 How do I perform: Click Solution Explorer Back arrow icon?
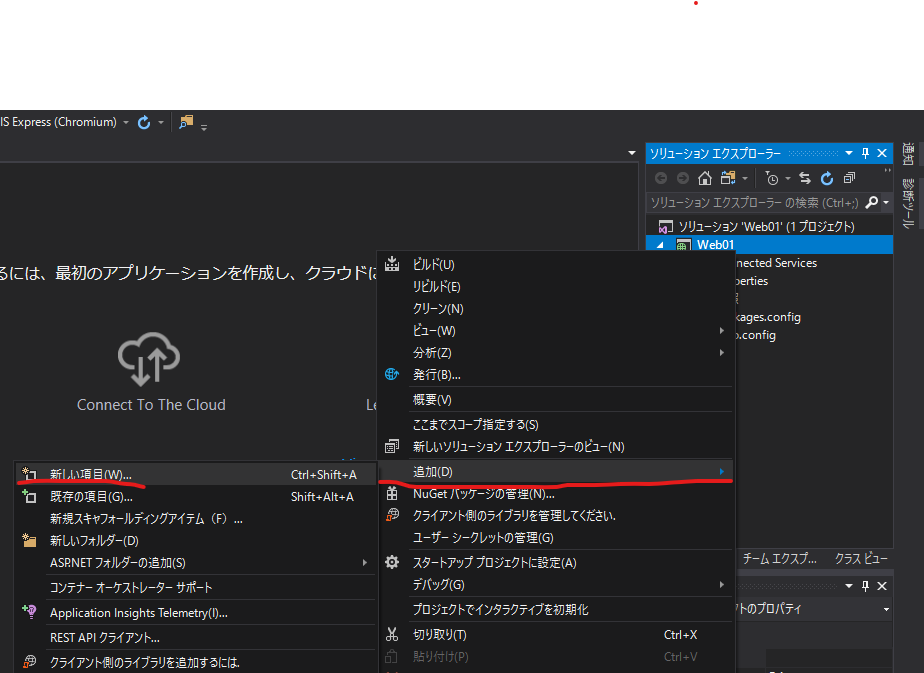tap(661, 178)
